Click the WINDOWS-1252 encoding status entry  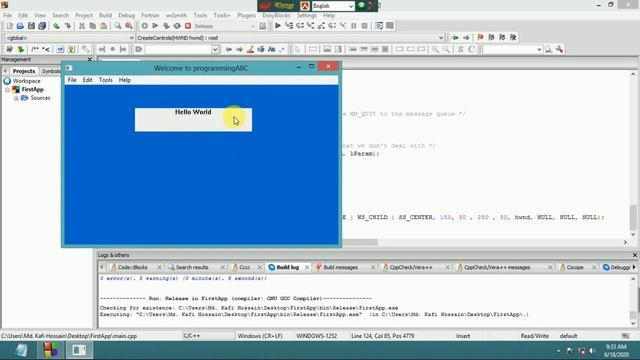[316, 336]
